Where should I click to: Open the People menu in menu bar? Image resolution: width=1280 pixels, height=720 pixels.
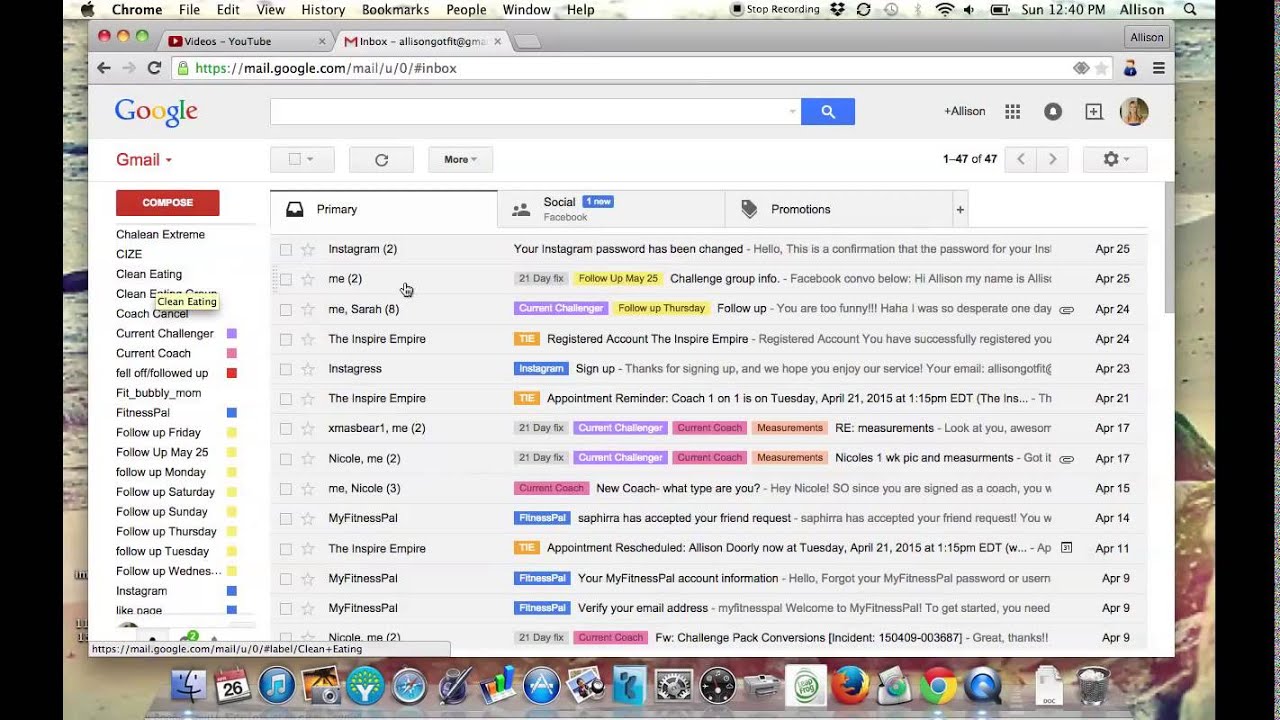pyautogui.click(x=466, y=9)
